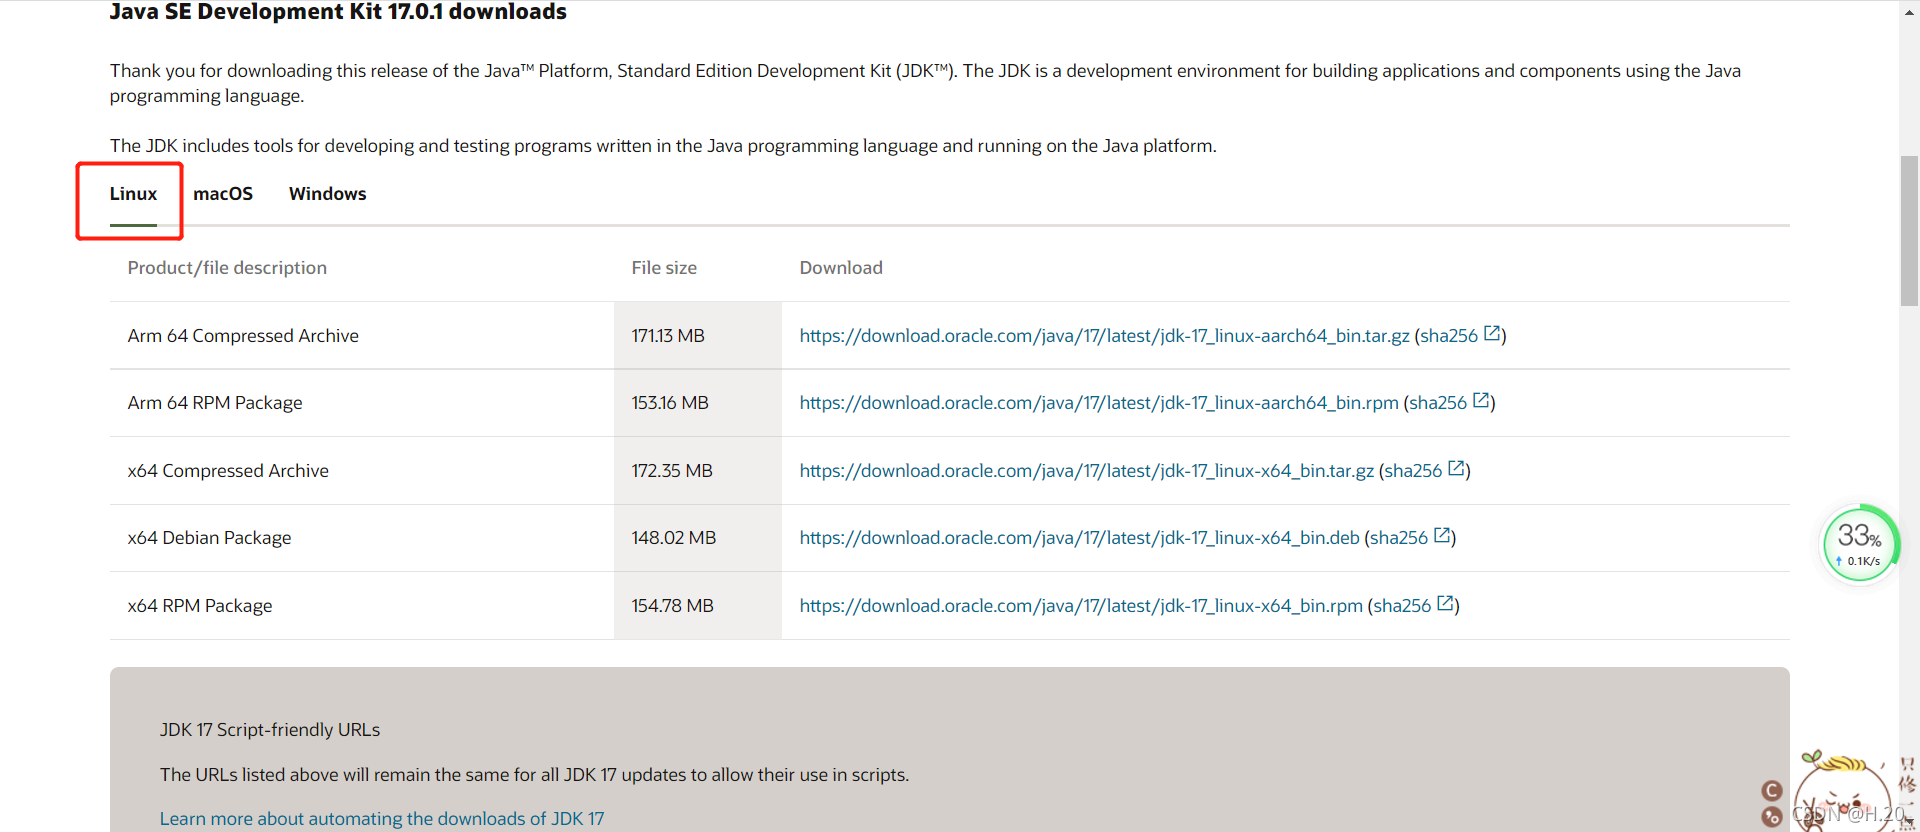1920x832 pixels.
Task: Click the external sha256 icon for Arm 64 RPM Package
Action: (x=1481, y=401)
